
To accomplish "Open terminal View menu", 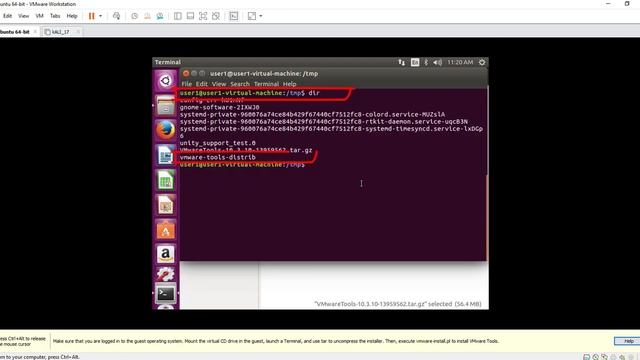I will pyautogui.click(x=219, y=84).
